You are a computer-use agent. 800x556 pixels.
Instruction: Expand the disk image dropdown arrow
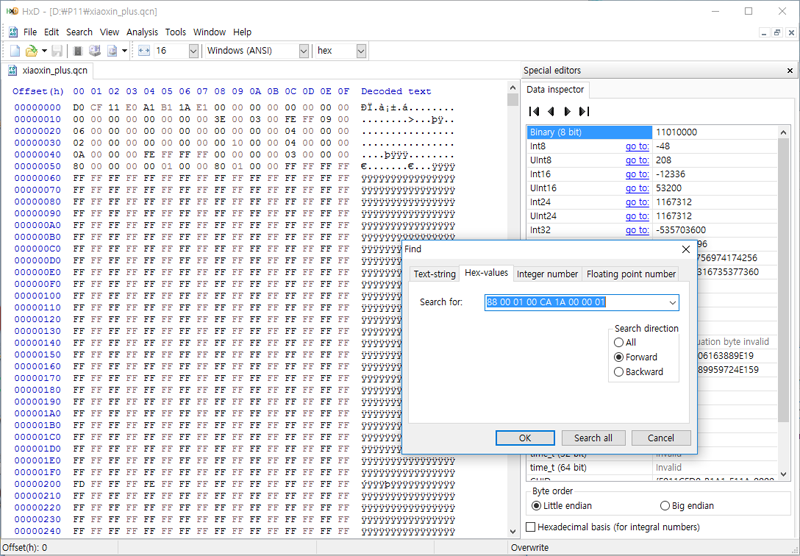pyautogui.click(x=124, y=50)
